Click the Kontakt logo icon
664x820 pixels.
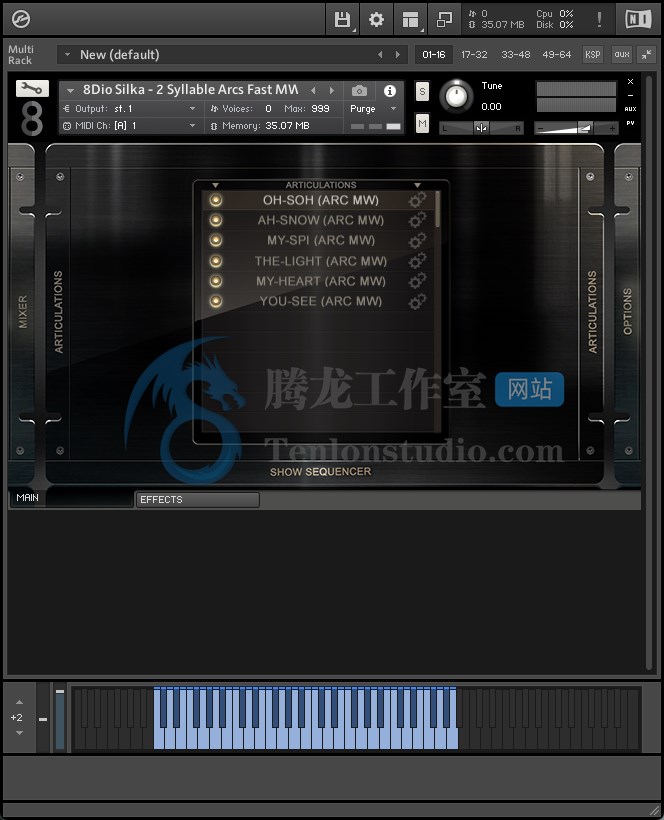pyautogui.click(x=21, y=19)
